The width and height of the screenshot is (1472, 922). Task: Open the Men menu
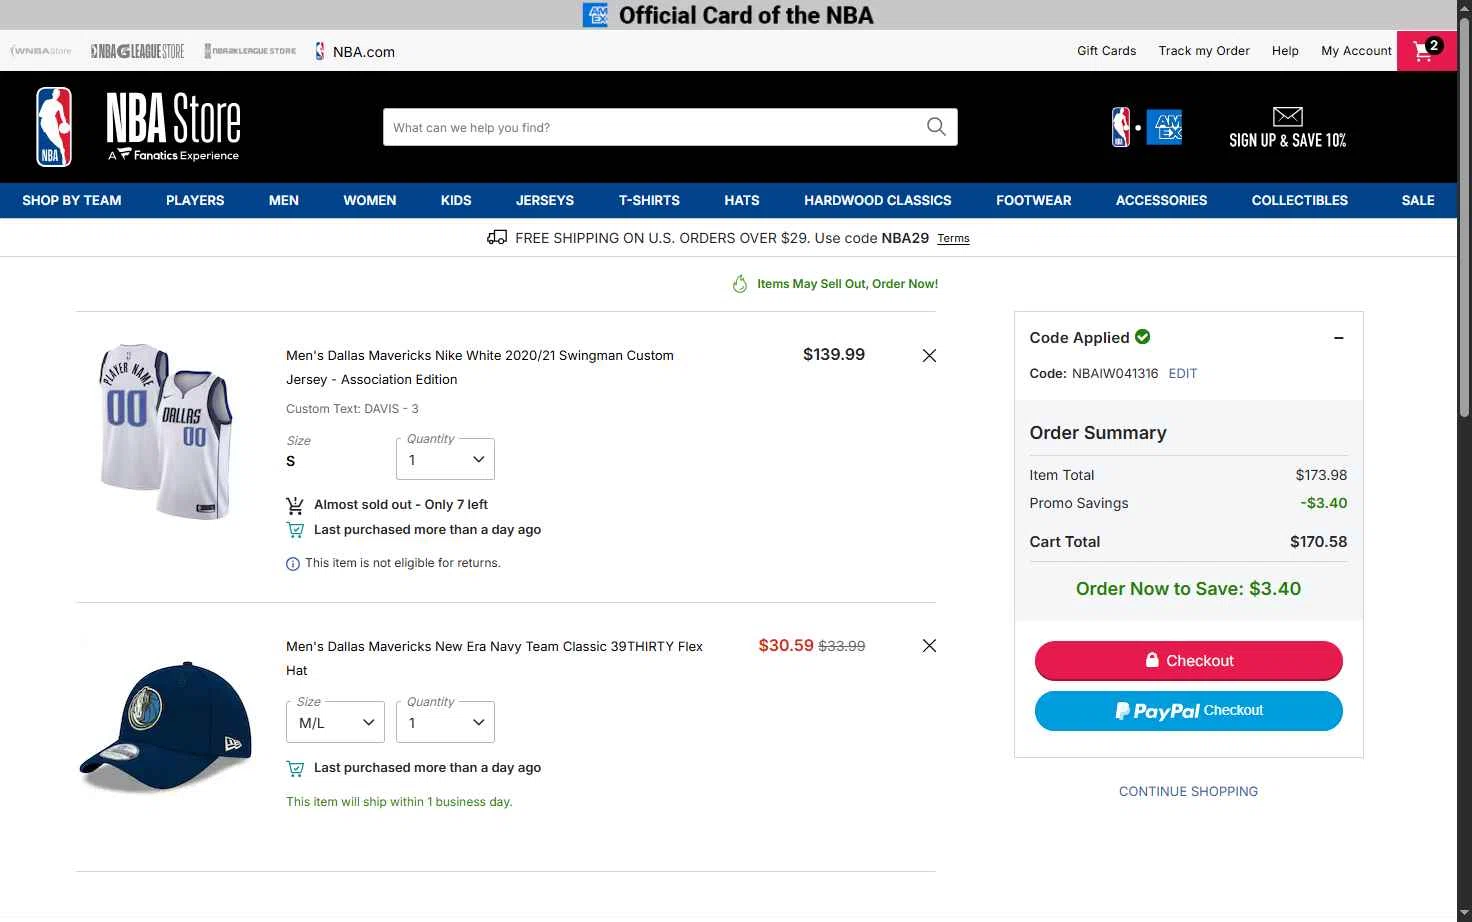(284, 200)
